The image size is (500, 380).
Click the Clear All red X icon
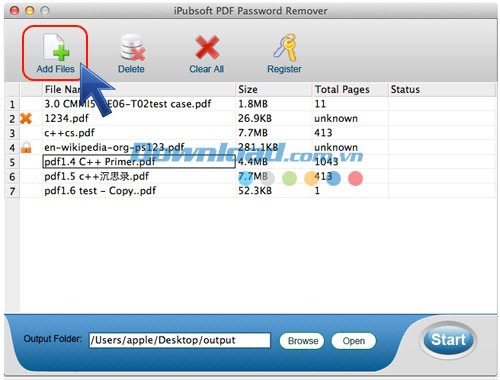point(207,47)
